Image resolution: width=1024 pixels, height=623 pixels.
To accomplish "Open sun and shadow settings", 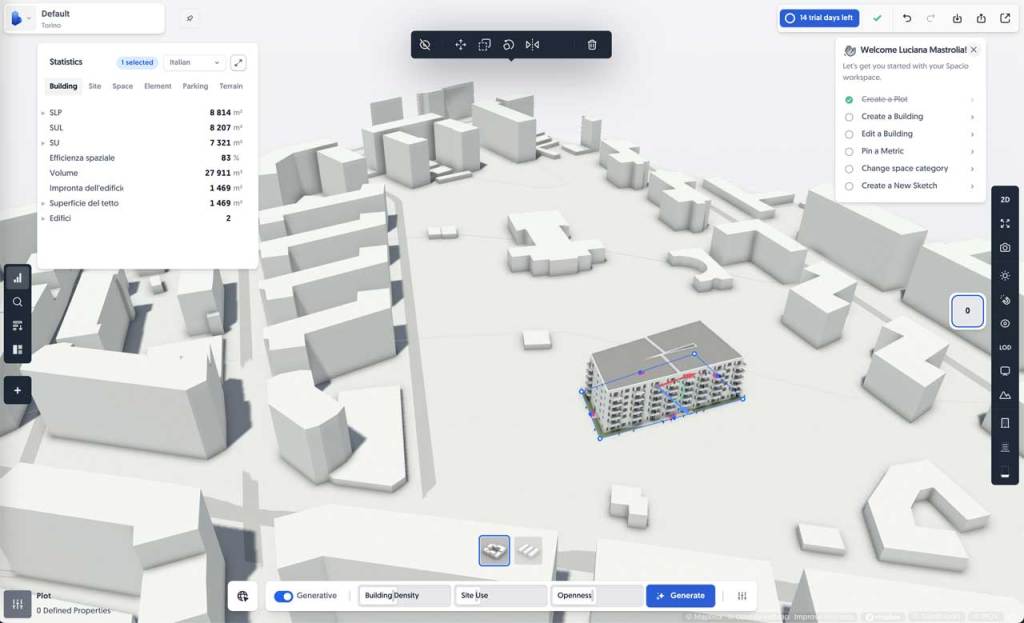I will [x=1006, y=273].
